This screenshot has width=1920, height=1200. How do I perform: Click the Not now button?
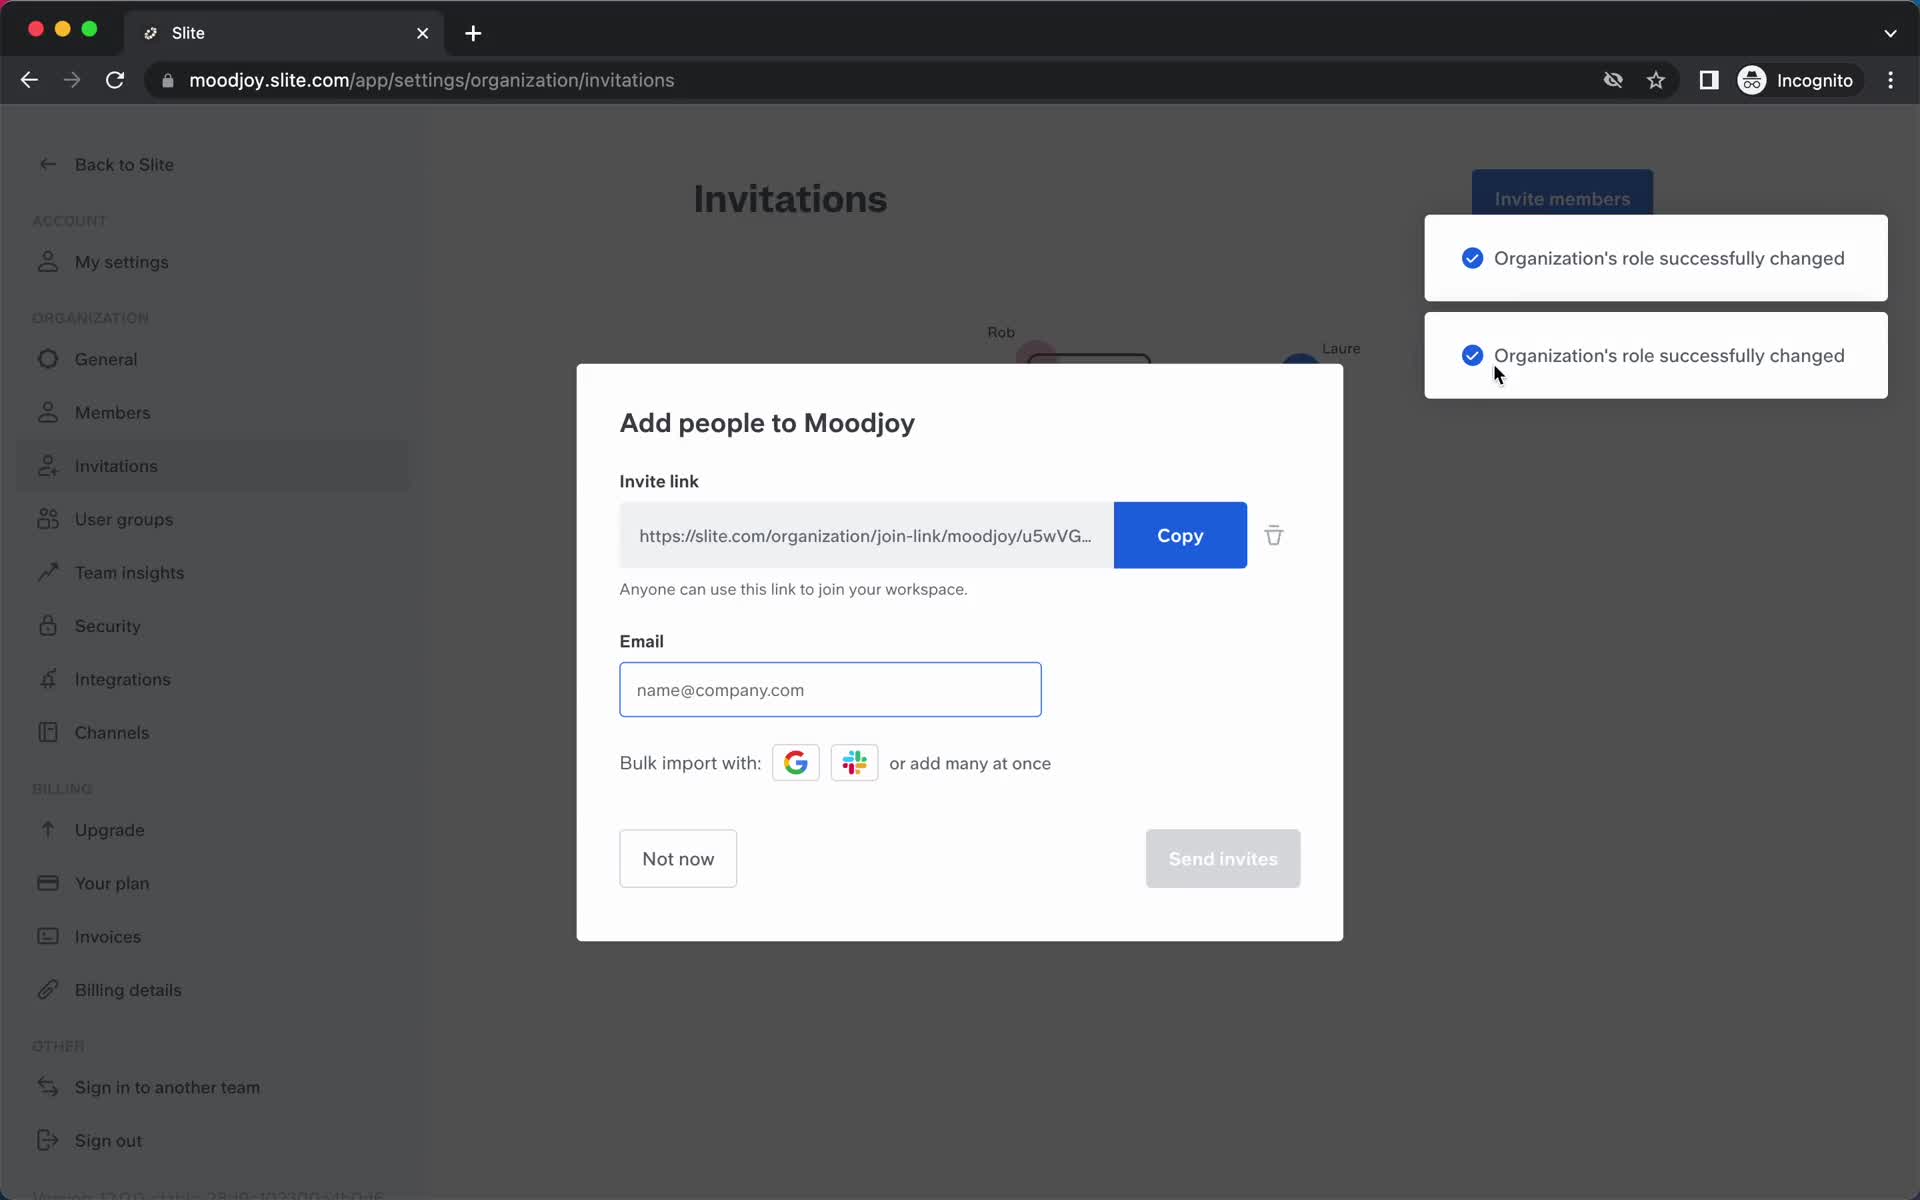[679, 857]
